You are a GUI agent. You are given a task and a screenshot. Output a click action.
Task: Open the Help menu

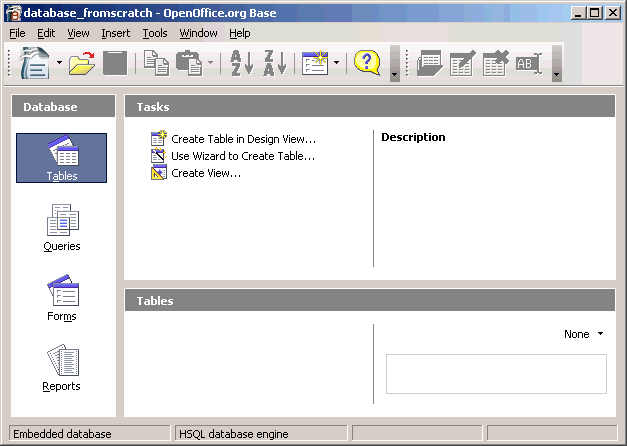tap(240, 33)
